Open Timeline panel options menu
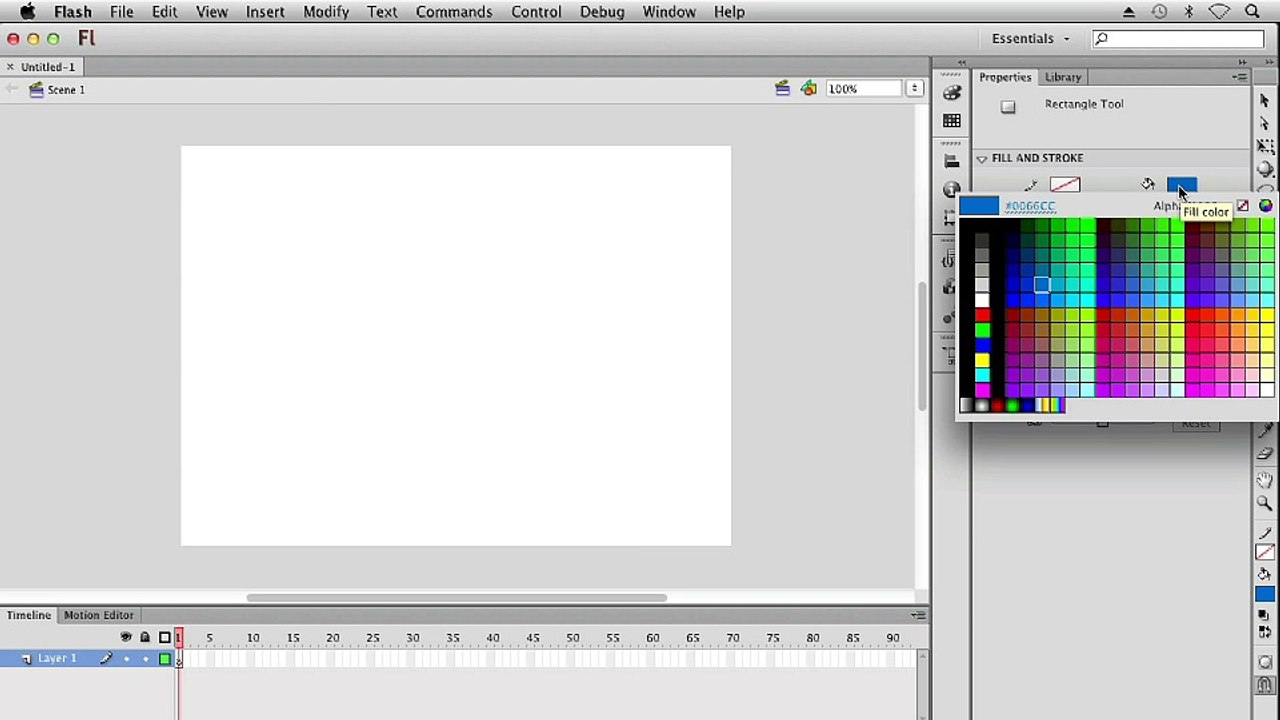This screenshot has height=720, width=1280. (918, 615)
